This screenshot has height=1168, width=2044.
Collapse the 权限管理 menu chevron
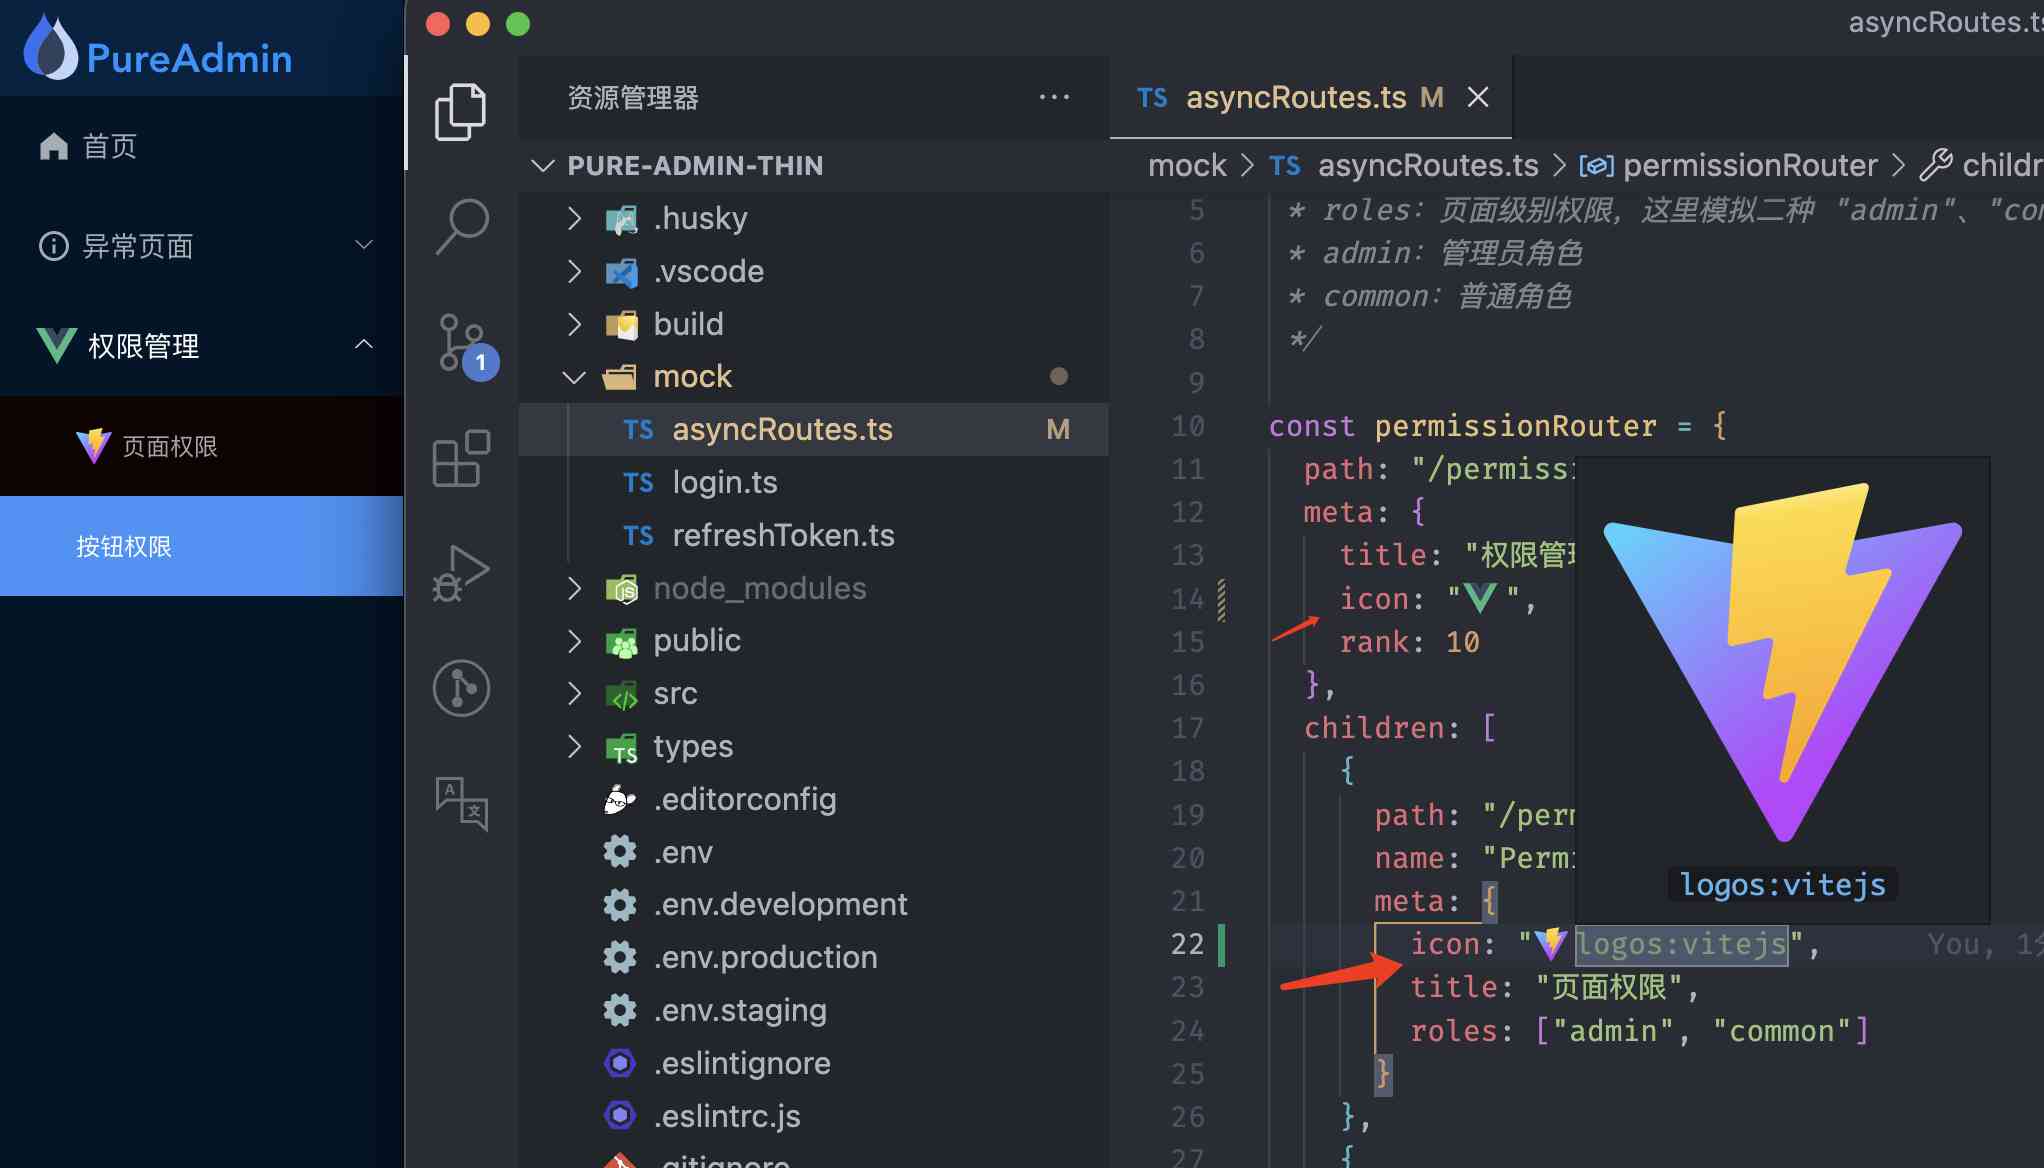point(365,345)
